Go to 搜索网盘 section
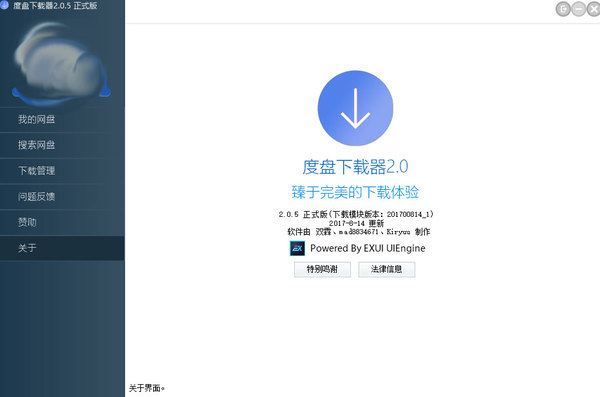The height and width of the screenshot is (397, 600). point(62,145)
